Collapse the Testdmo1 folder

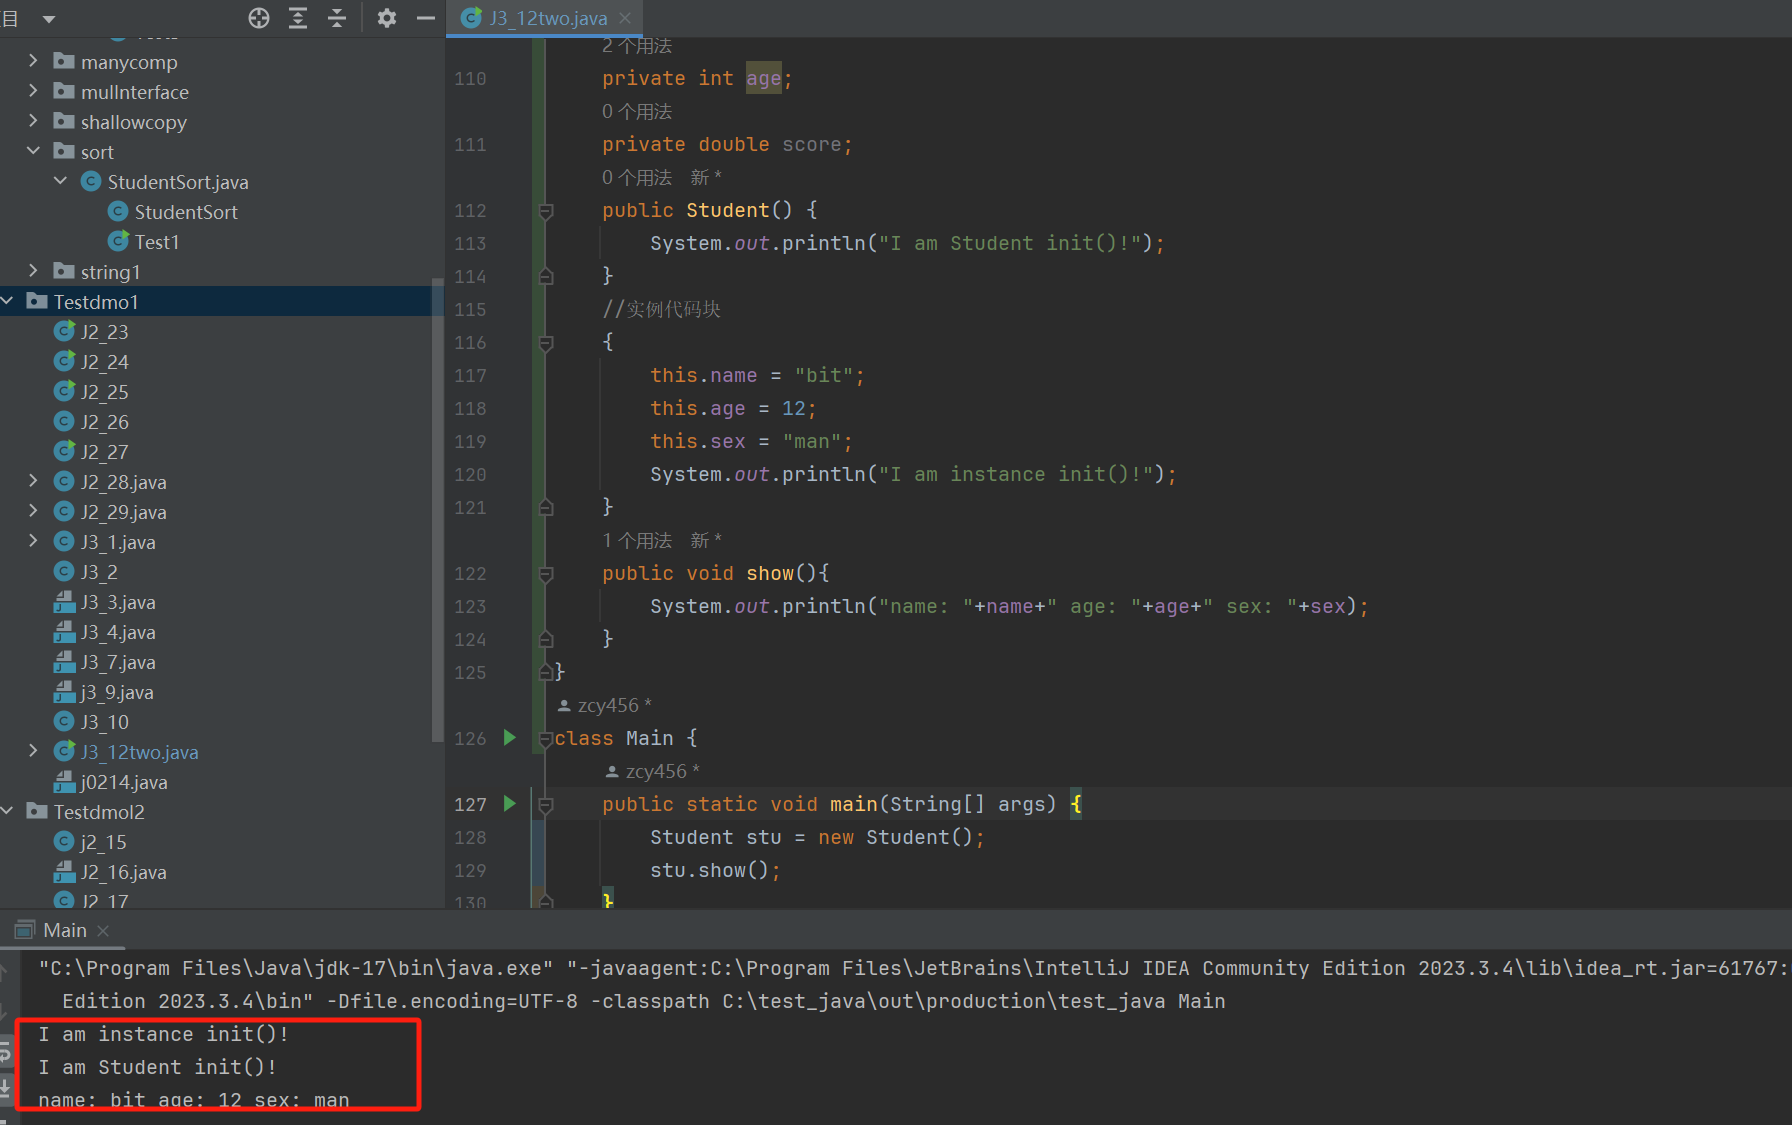pos(7,301)
